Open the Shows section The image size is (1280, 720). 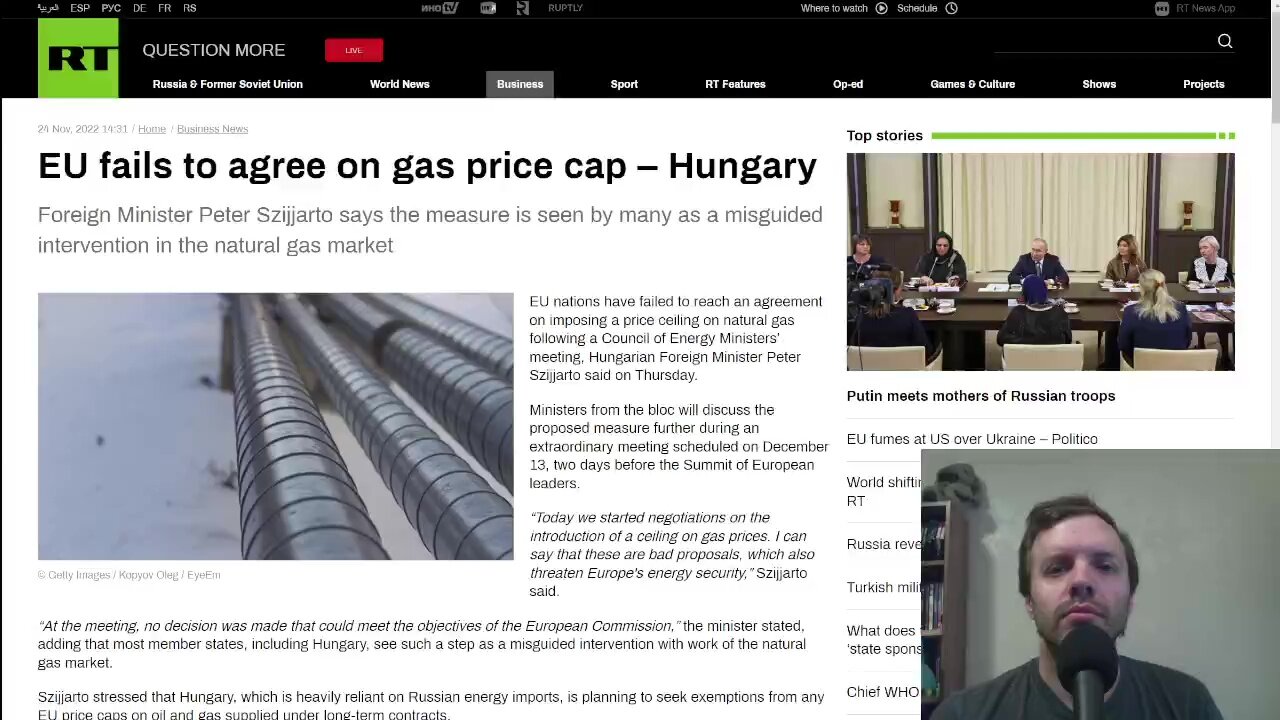pos(1099,84)
